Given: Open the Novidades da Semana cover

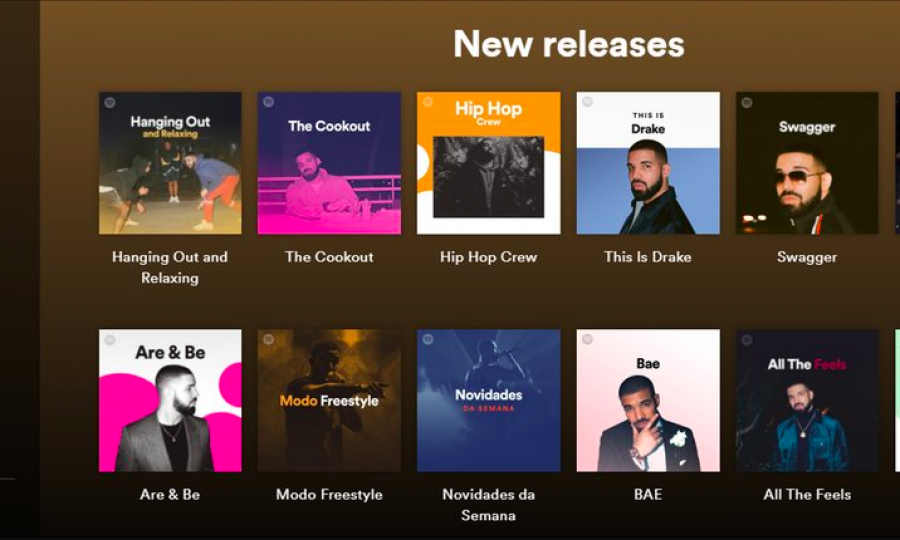Looking at the screenshot, I should tap(488, 401).
